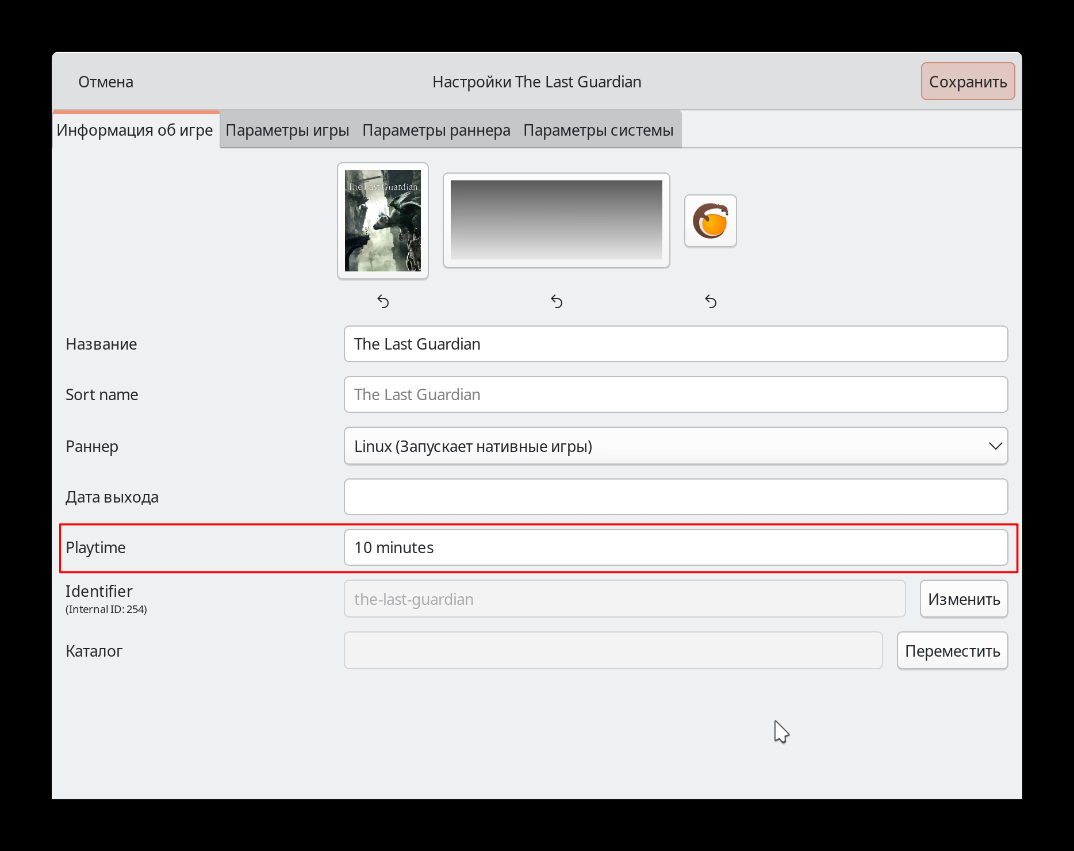This screenshot has width=1074, height=851.
Task: Open the Параметры раннера tab
Action: [436, 130]
